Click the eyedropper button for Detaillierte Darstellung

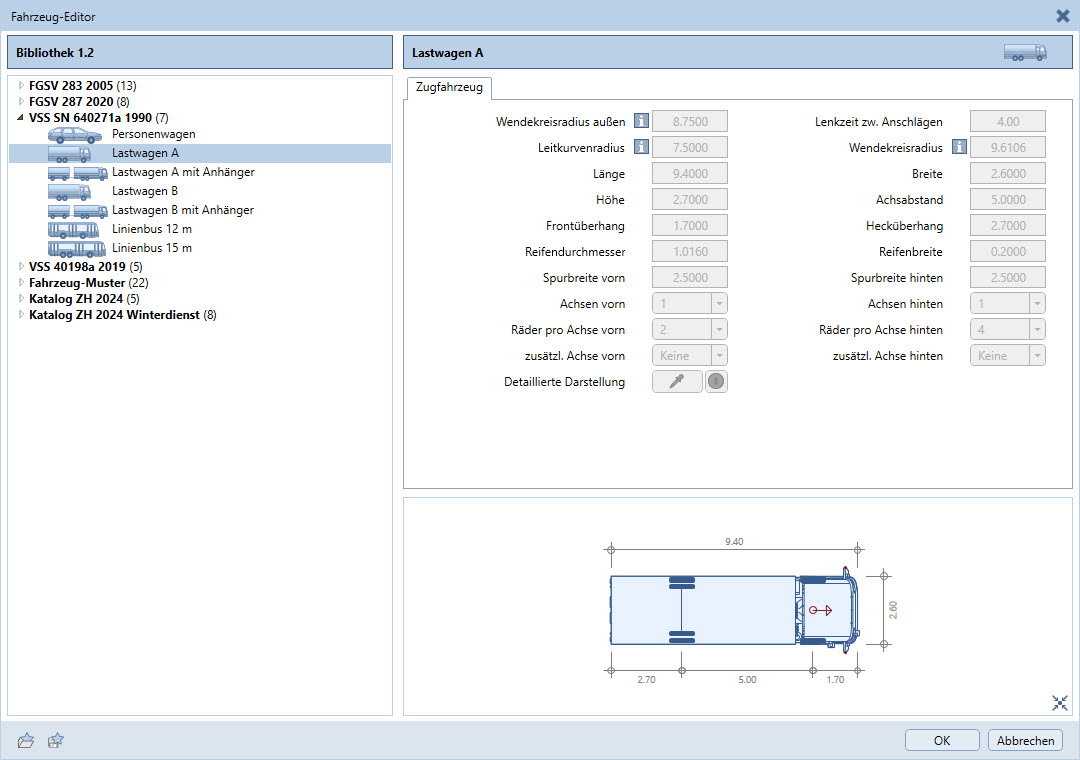click(677, 382)
